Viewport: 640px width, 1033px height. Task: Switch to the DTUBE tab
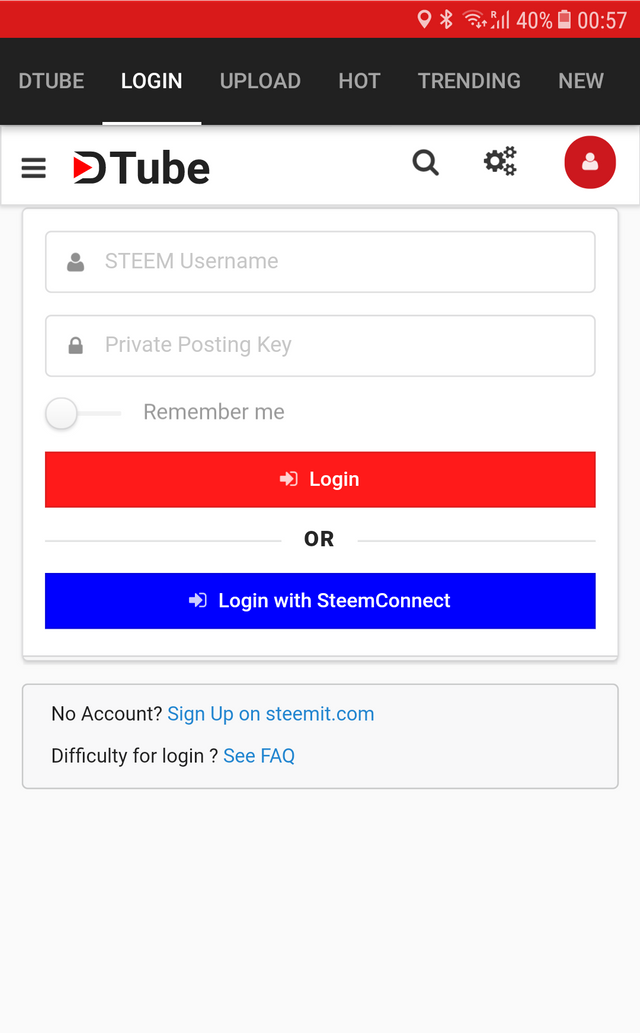51,81
